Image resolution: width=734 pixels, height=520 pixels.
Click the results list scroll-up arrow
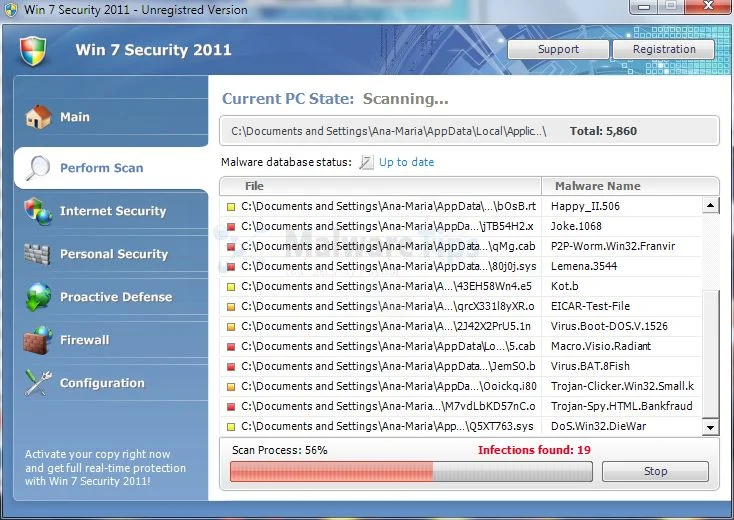tap(711, 205)
